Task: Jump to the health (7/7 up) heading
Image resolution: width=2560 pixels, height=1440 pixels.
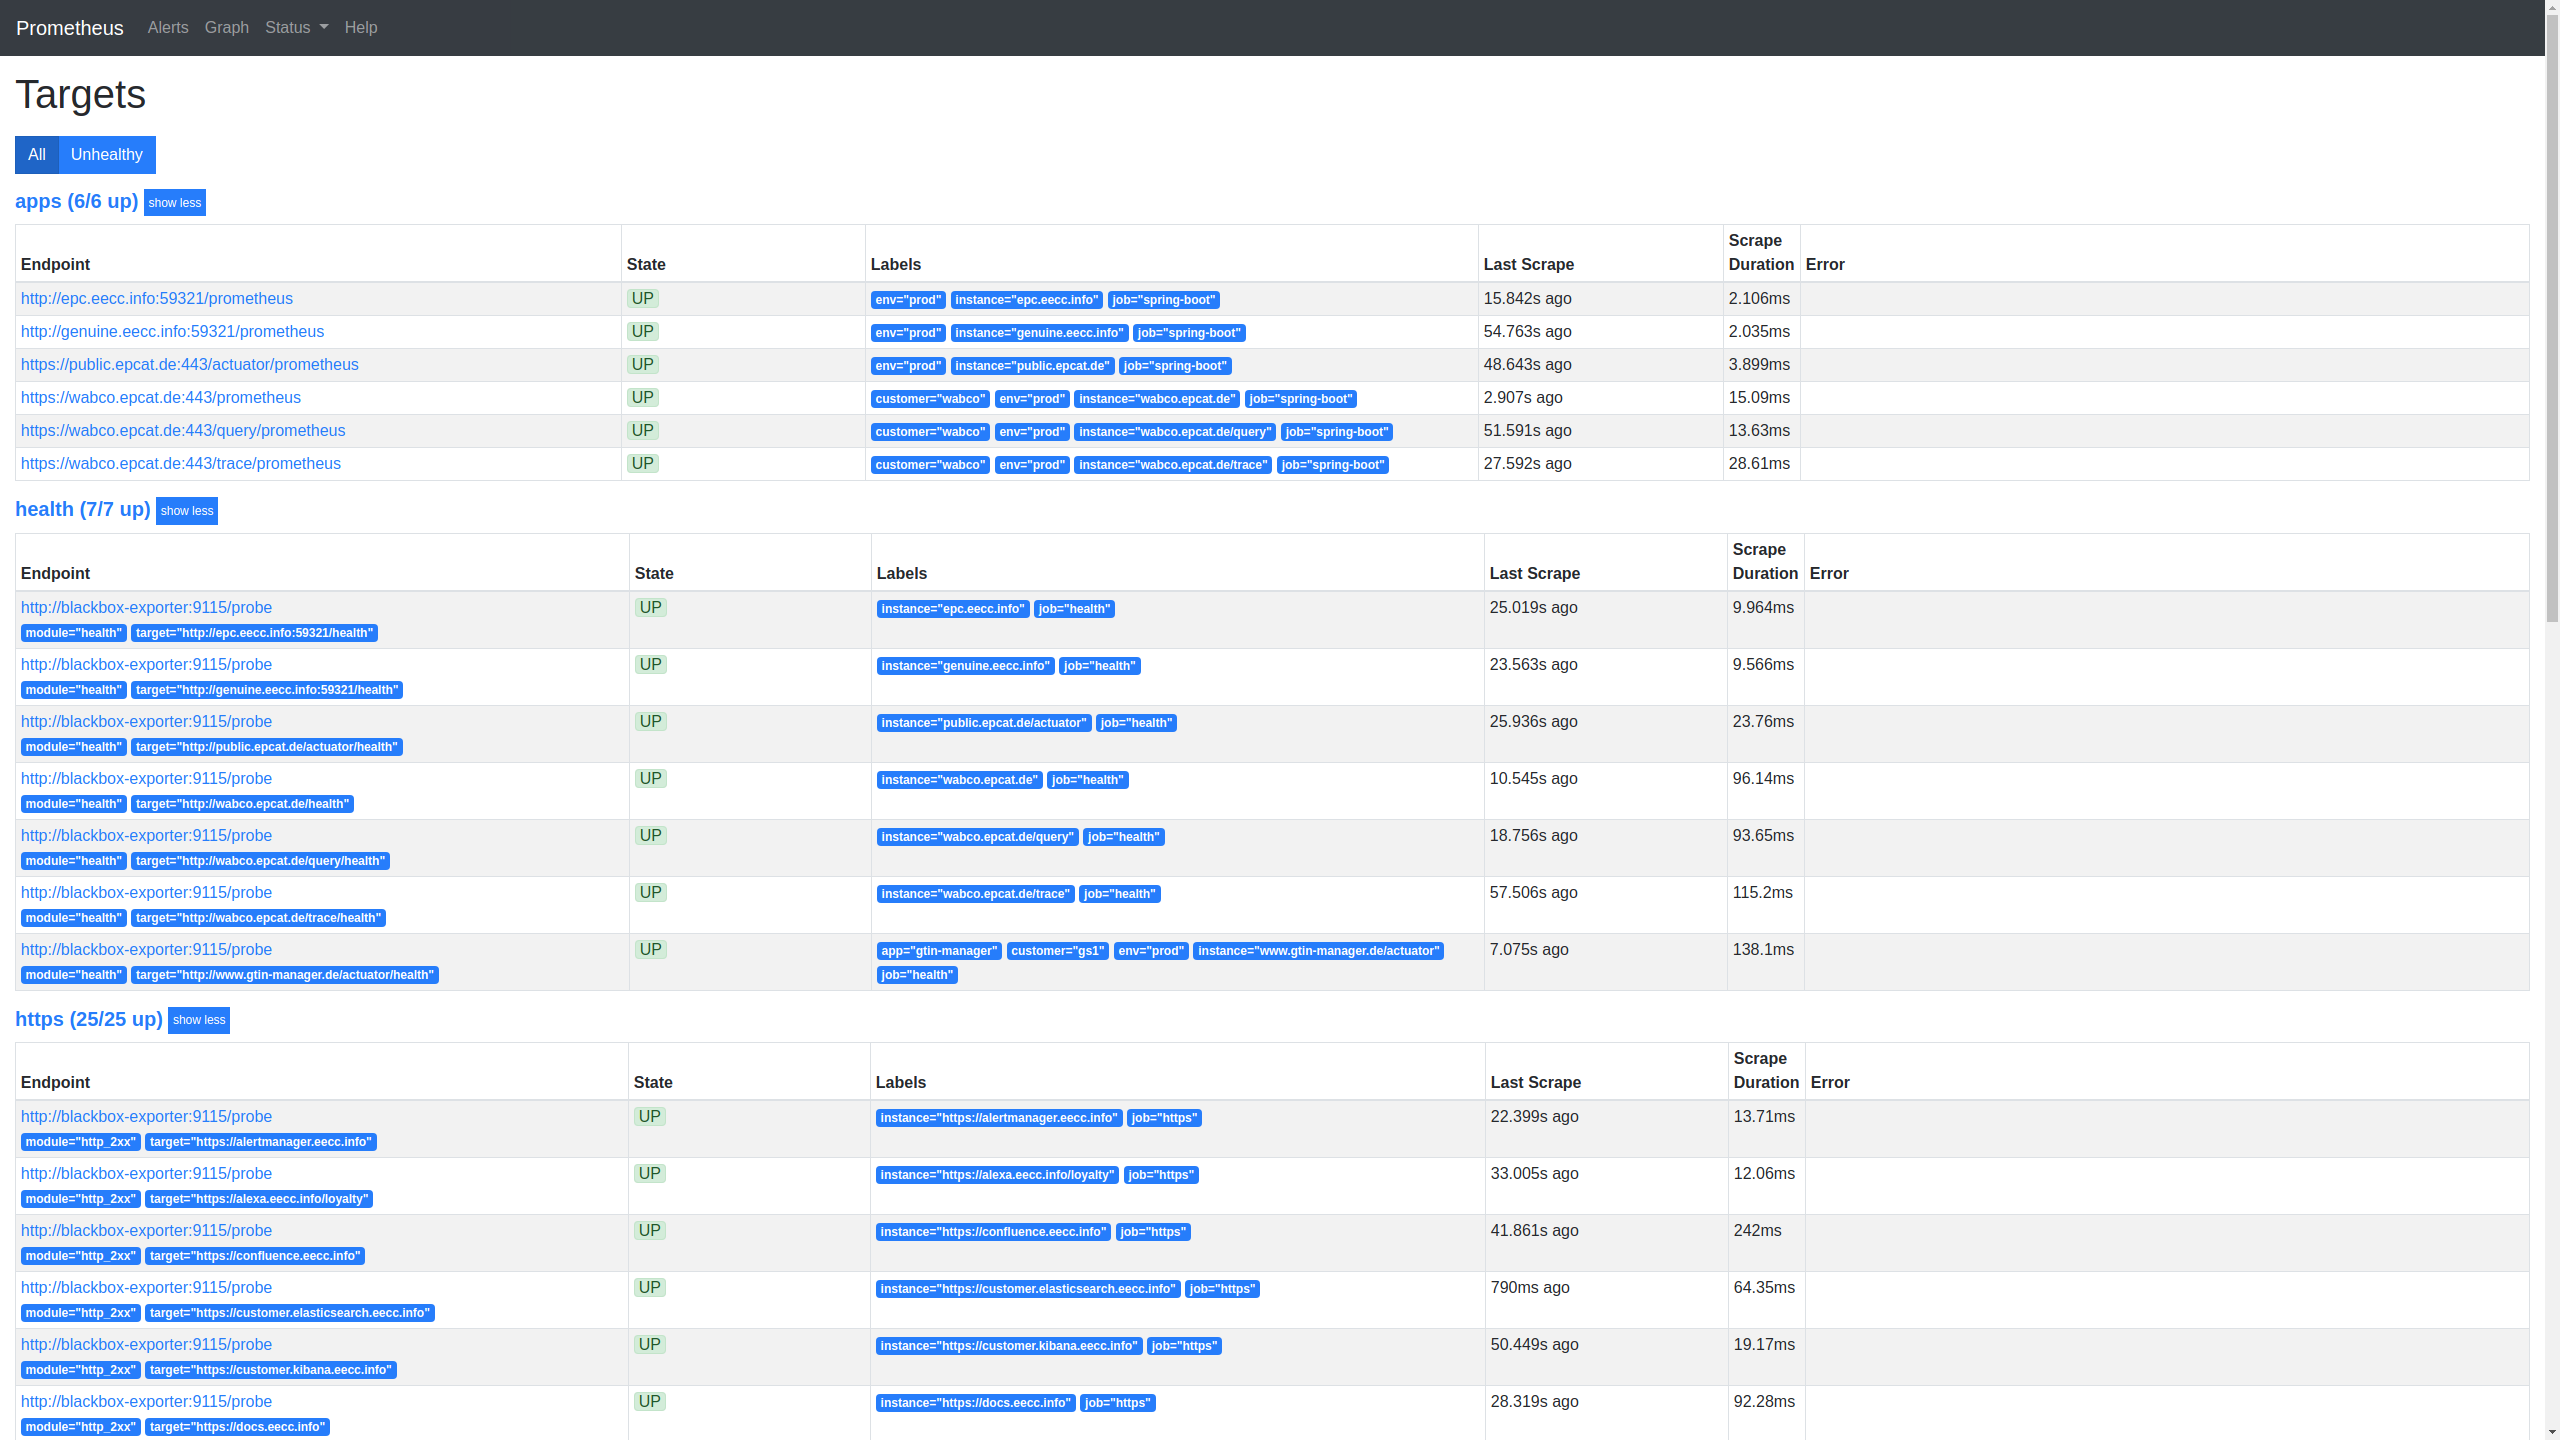Action: [82, 510]
